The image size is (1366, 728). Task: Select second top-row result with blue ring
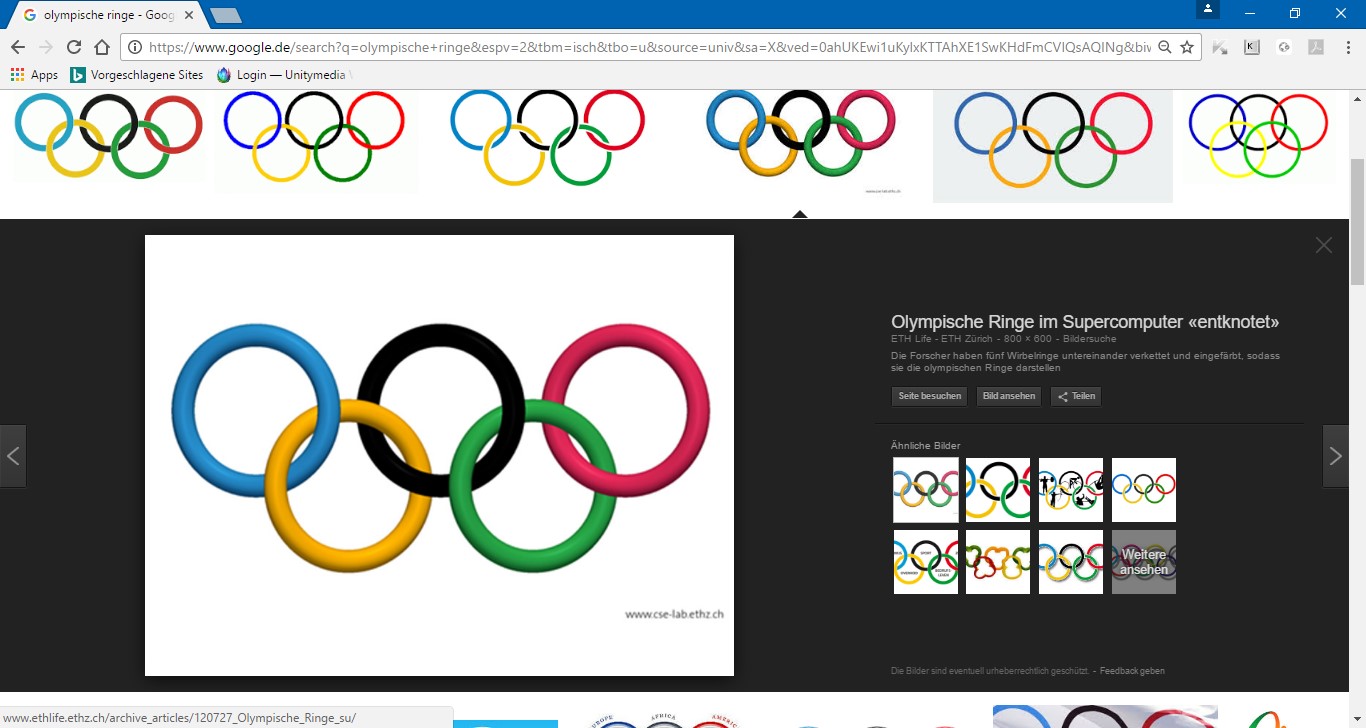click(x=316, y=137)
